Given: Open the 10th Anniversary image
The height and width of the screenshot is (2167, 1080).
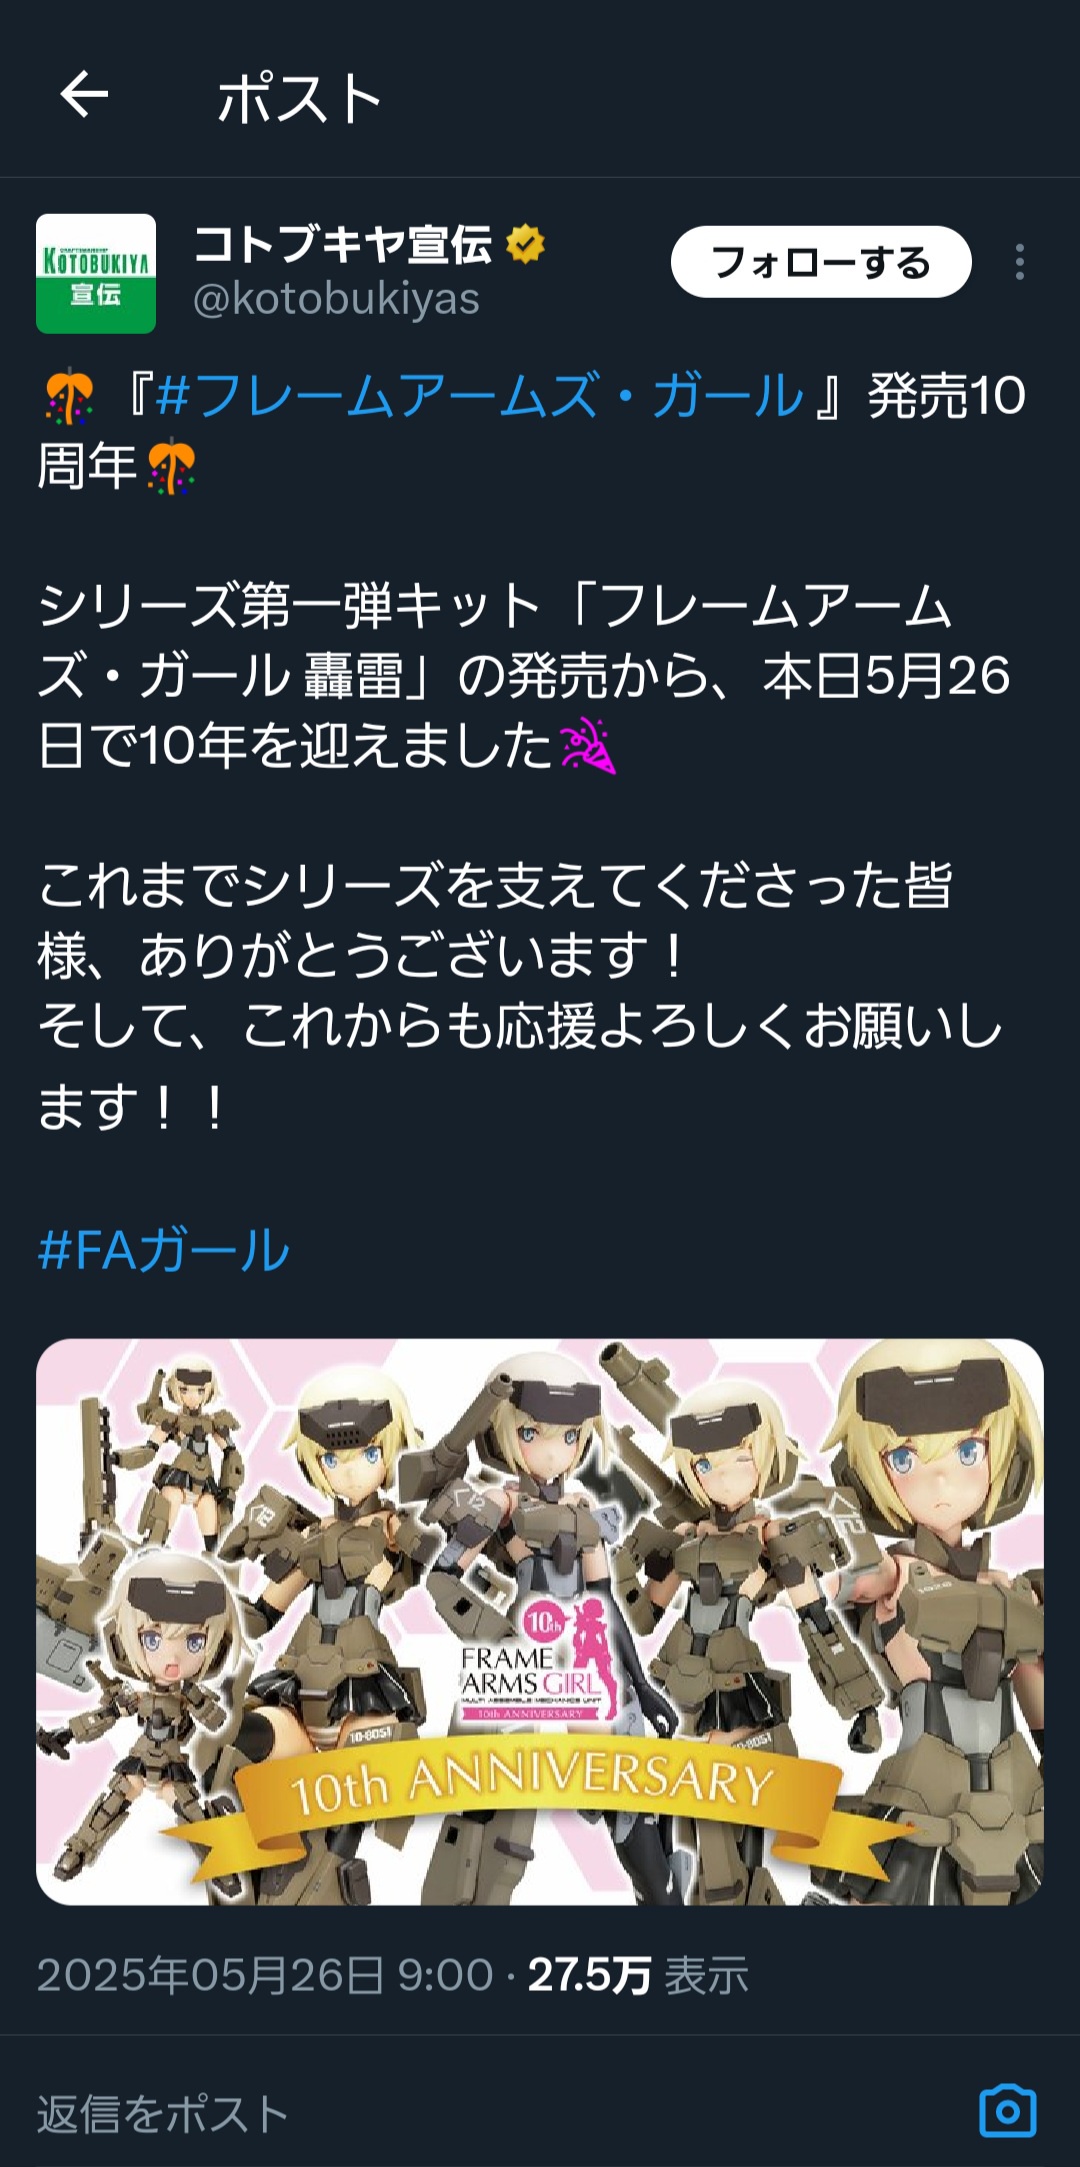Looking at the screenshot, I should [x=540, y=1621].
